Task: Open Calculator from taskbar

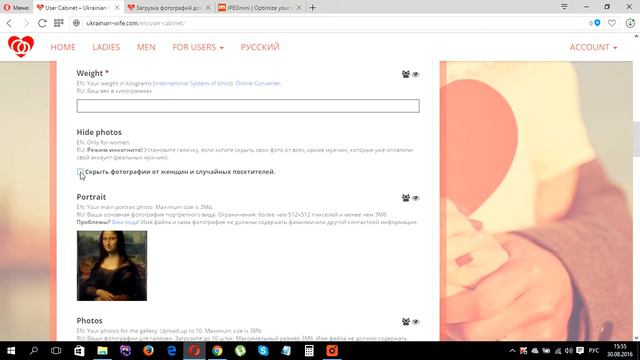Action: (x=309, y=351)
